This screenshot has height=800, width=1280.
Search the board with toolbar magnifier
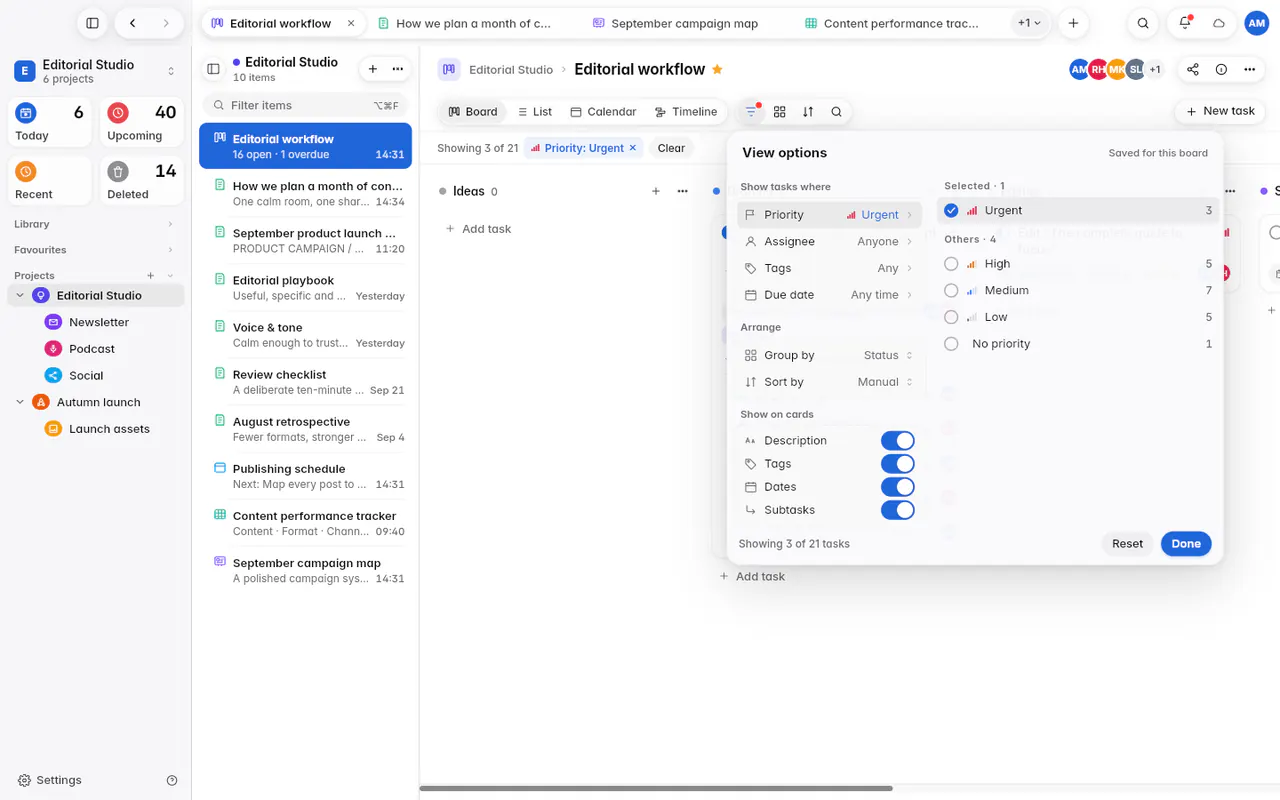(x=836, y=112)
